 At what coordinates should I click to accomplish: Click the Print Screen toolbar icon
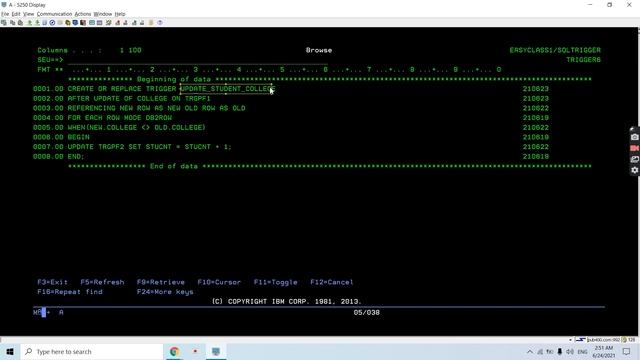coord(4,23)
